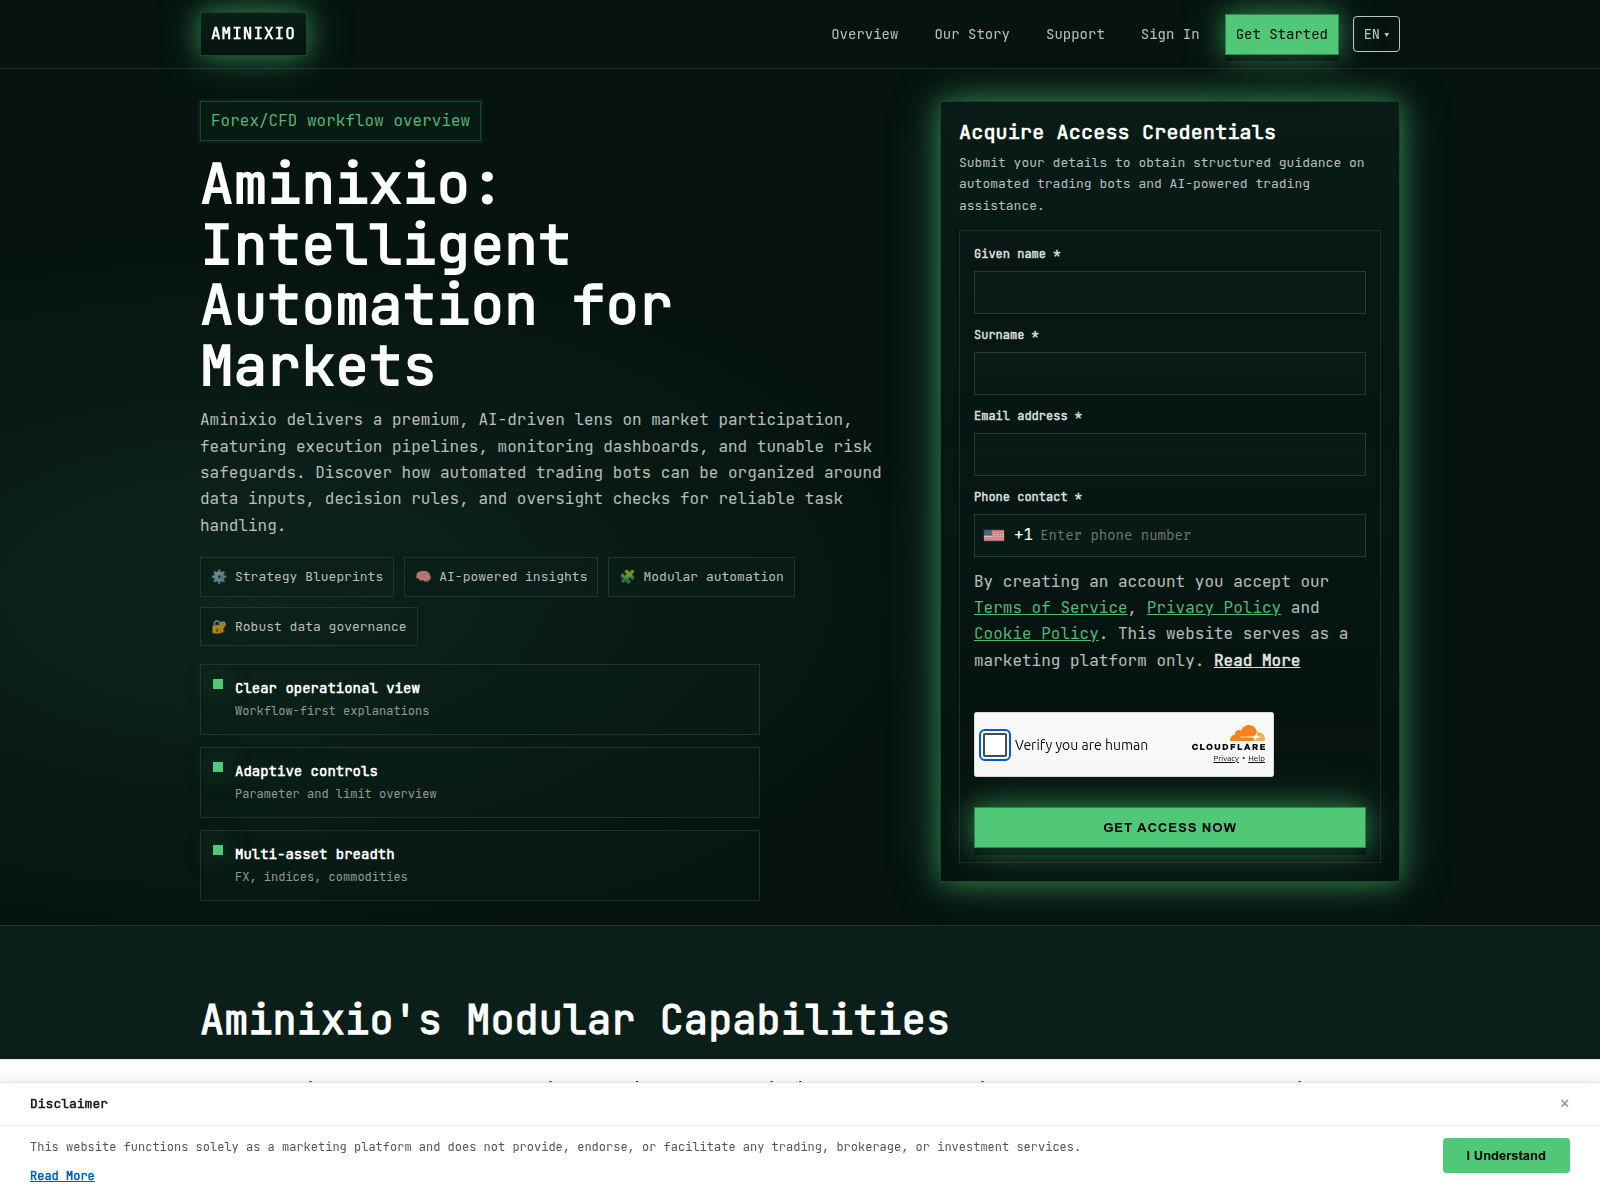This screenshot has height=1200, width=1600.
Task: Open the Terms of Service link
Action: coord(1051,607)
